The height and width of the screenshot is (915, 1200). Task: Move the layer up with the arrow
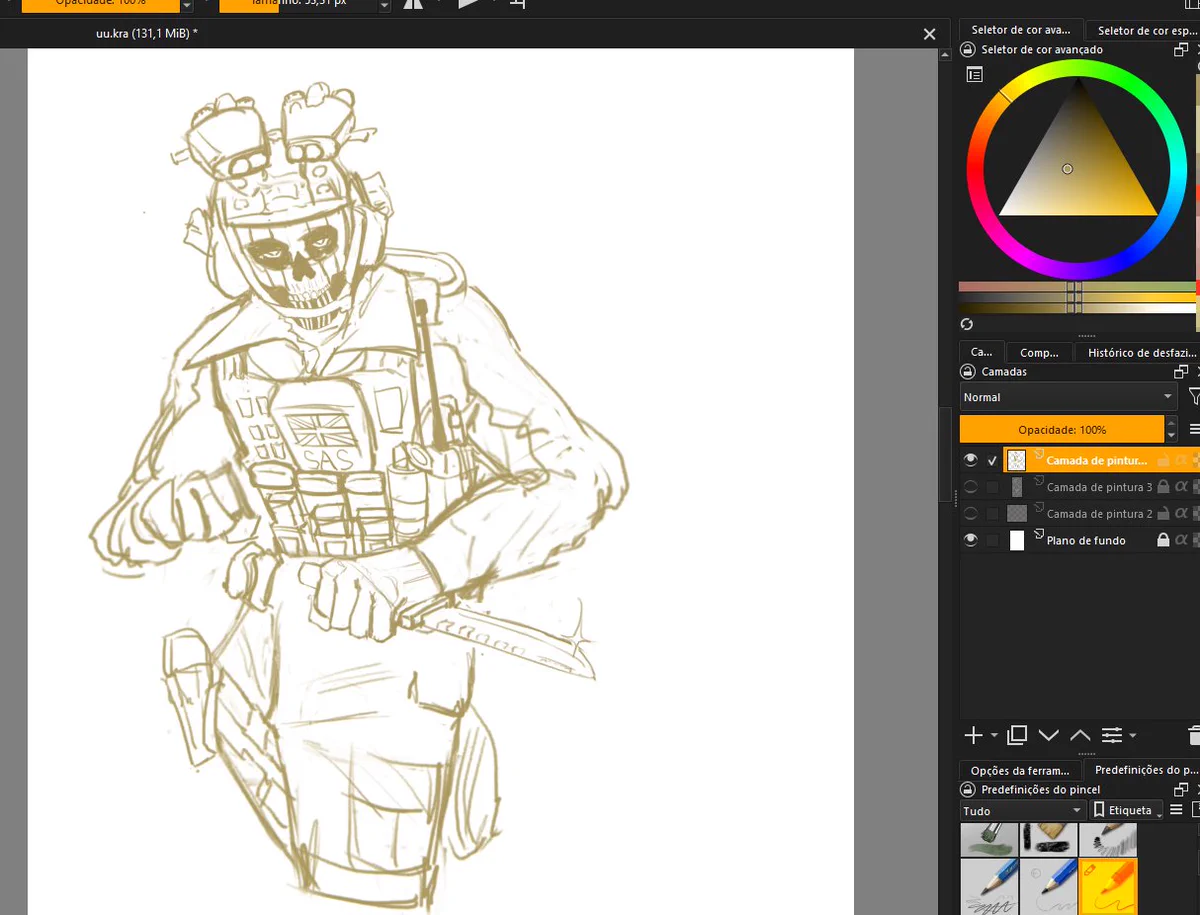1080,735
